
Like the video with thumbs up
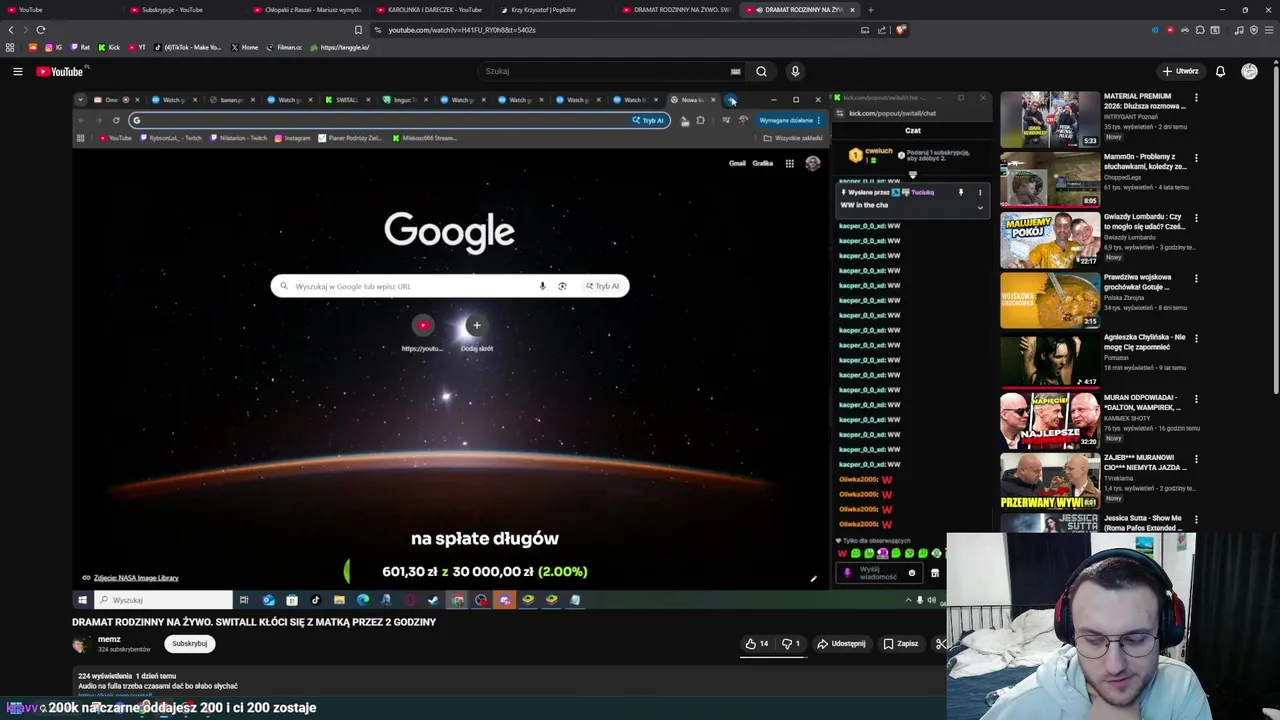[x=757, y=644]
